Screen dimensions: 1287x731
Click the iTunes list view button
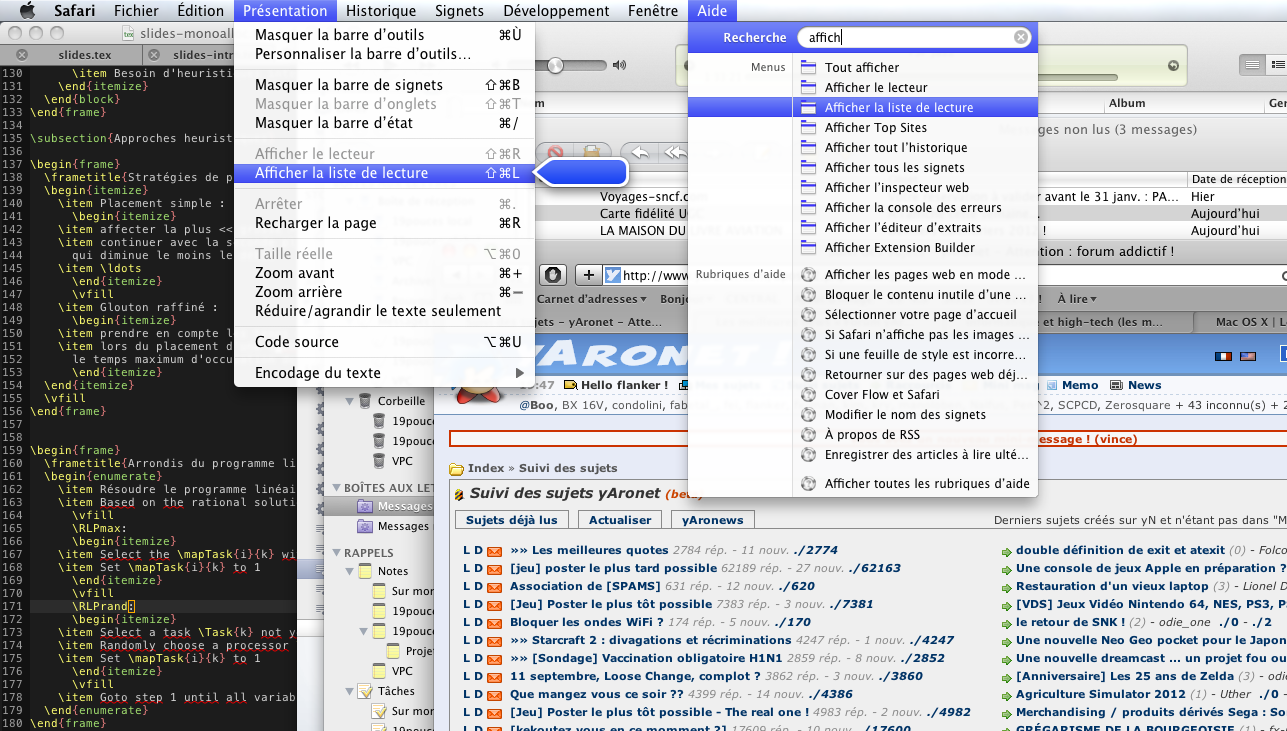pyautogui.click(x=1252, y=65)
